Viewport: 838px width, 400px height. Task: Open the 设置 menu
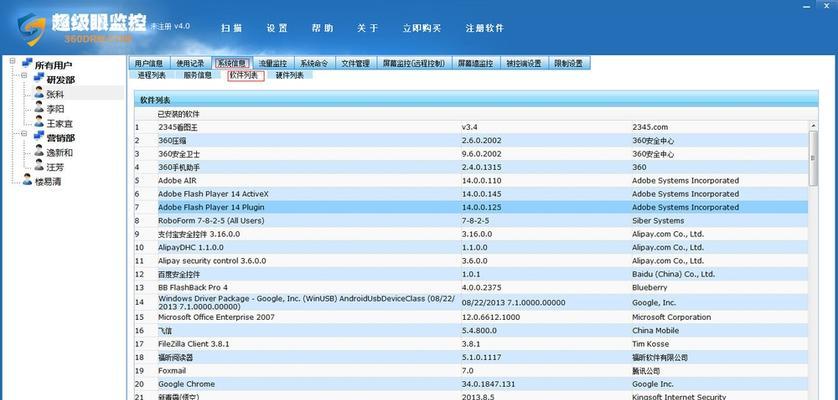(277, 28)
